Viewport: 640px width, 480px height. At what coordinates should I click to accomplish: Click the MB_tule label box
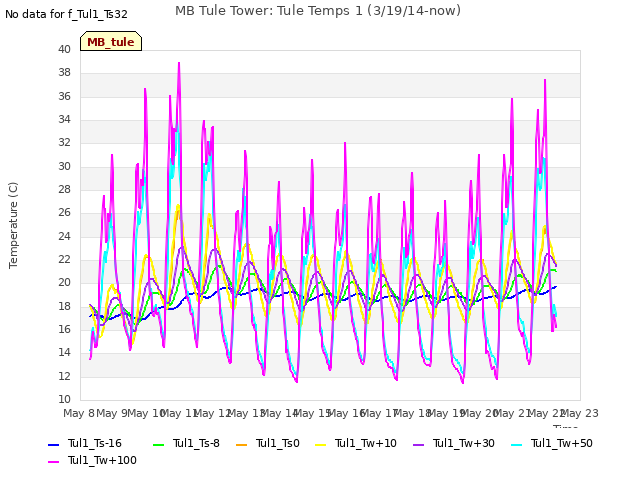(x=111, y=41)
